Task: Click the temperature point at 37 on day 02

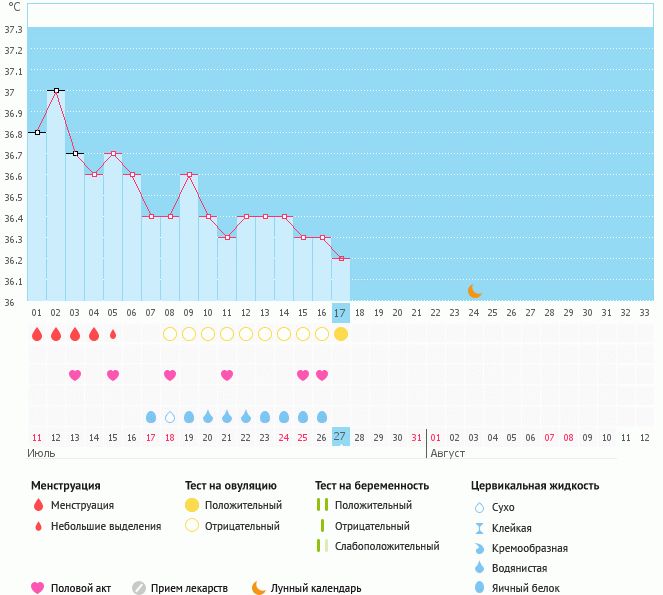Action: [56, 90]
